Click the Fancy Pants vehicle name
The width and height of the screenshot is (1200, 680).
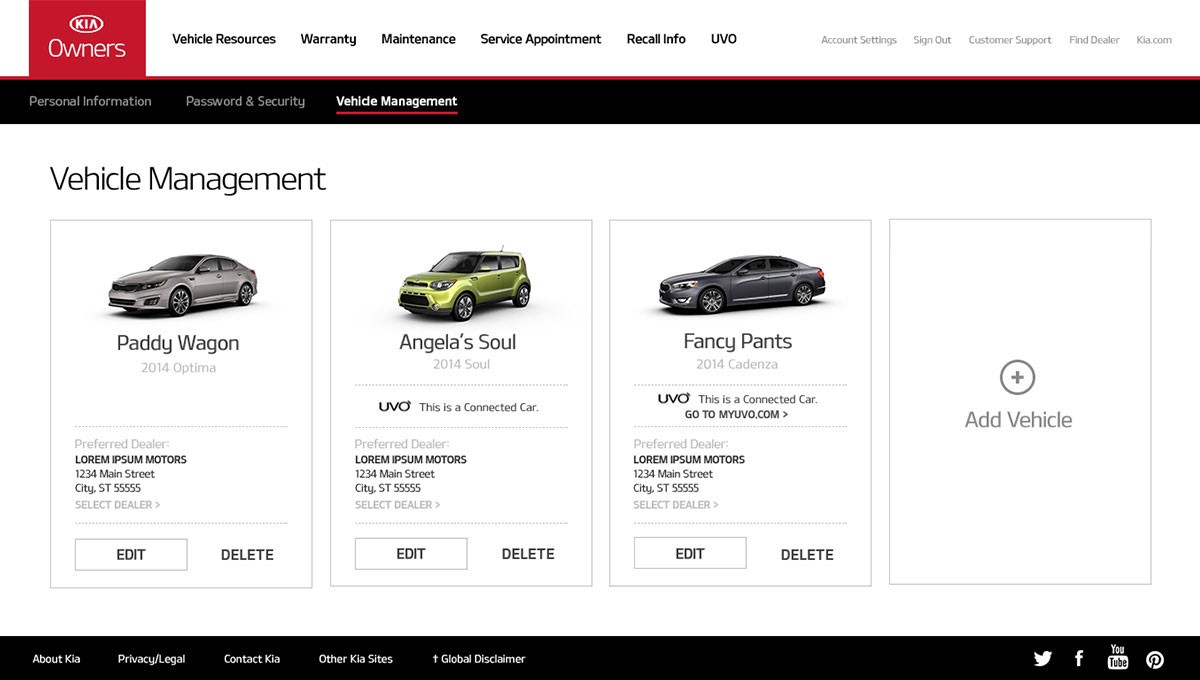pos(738,341)
